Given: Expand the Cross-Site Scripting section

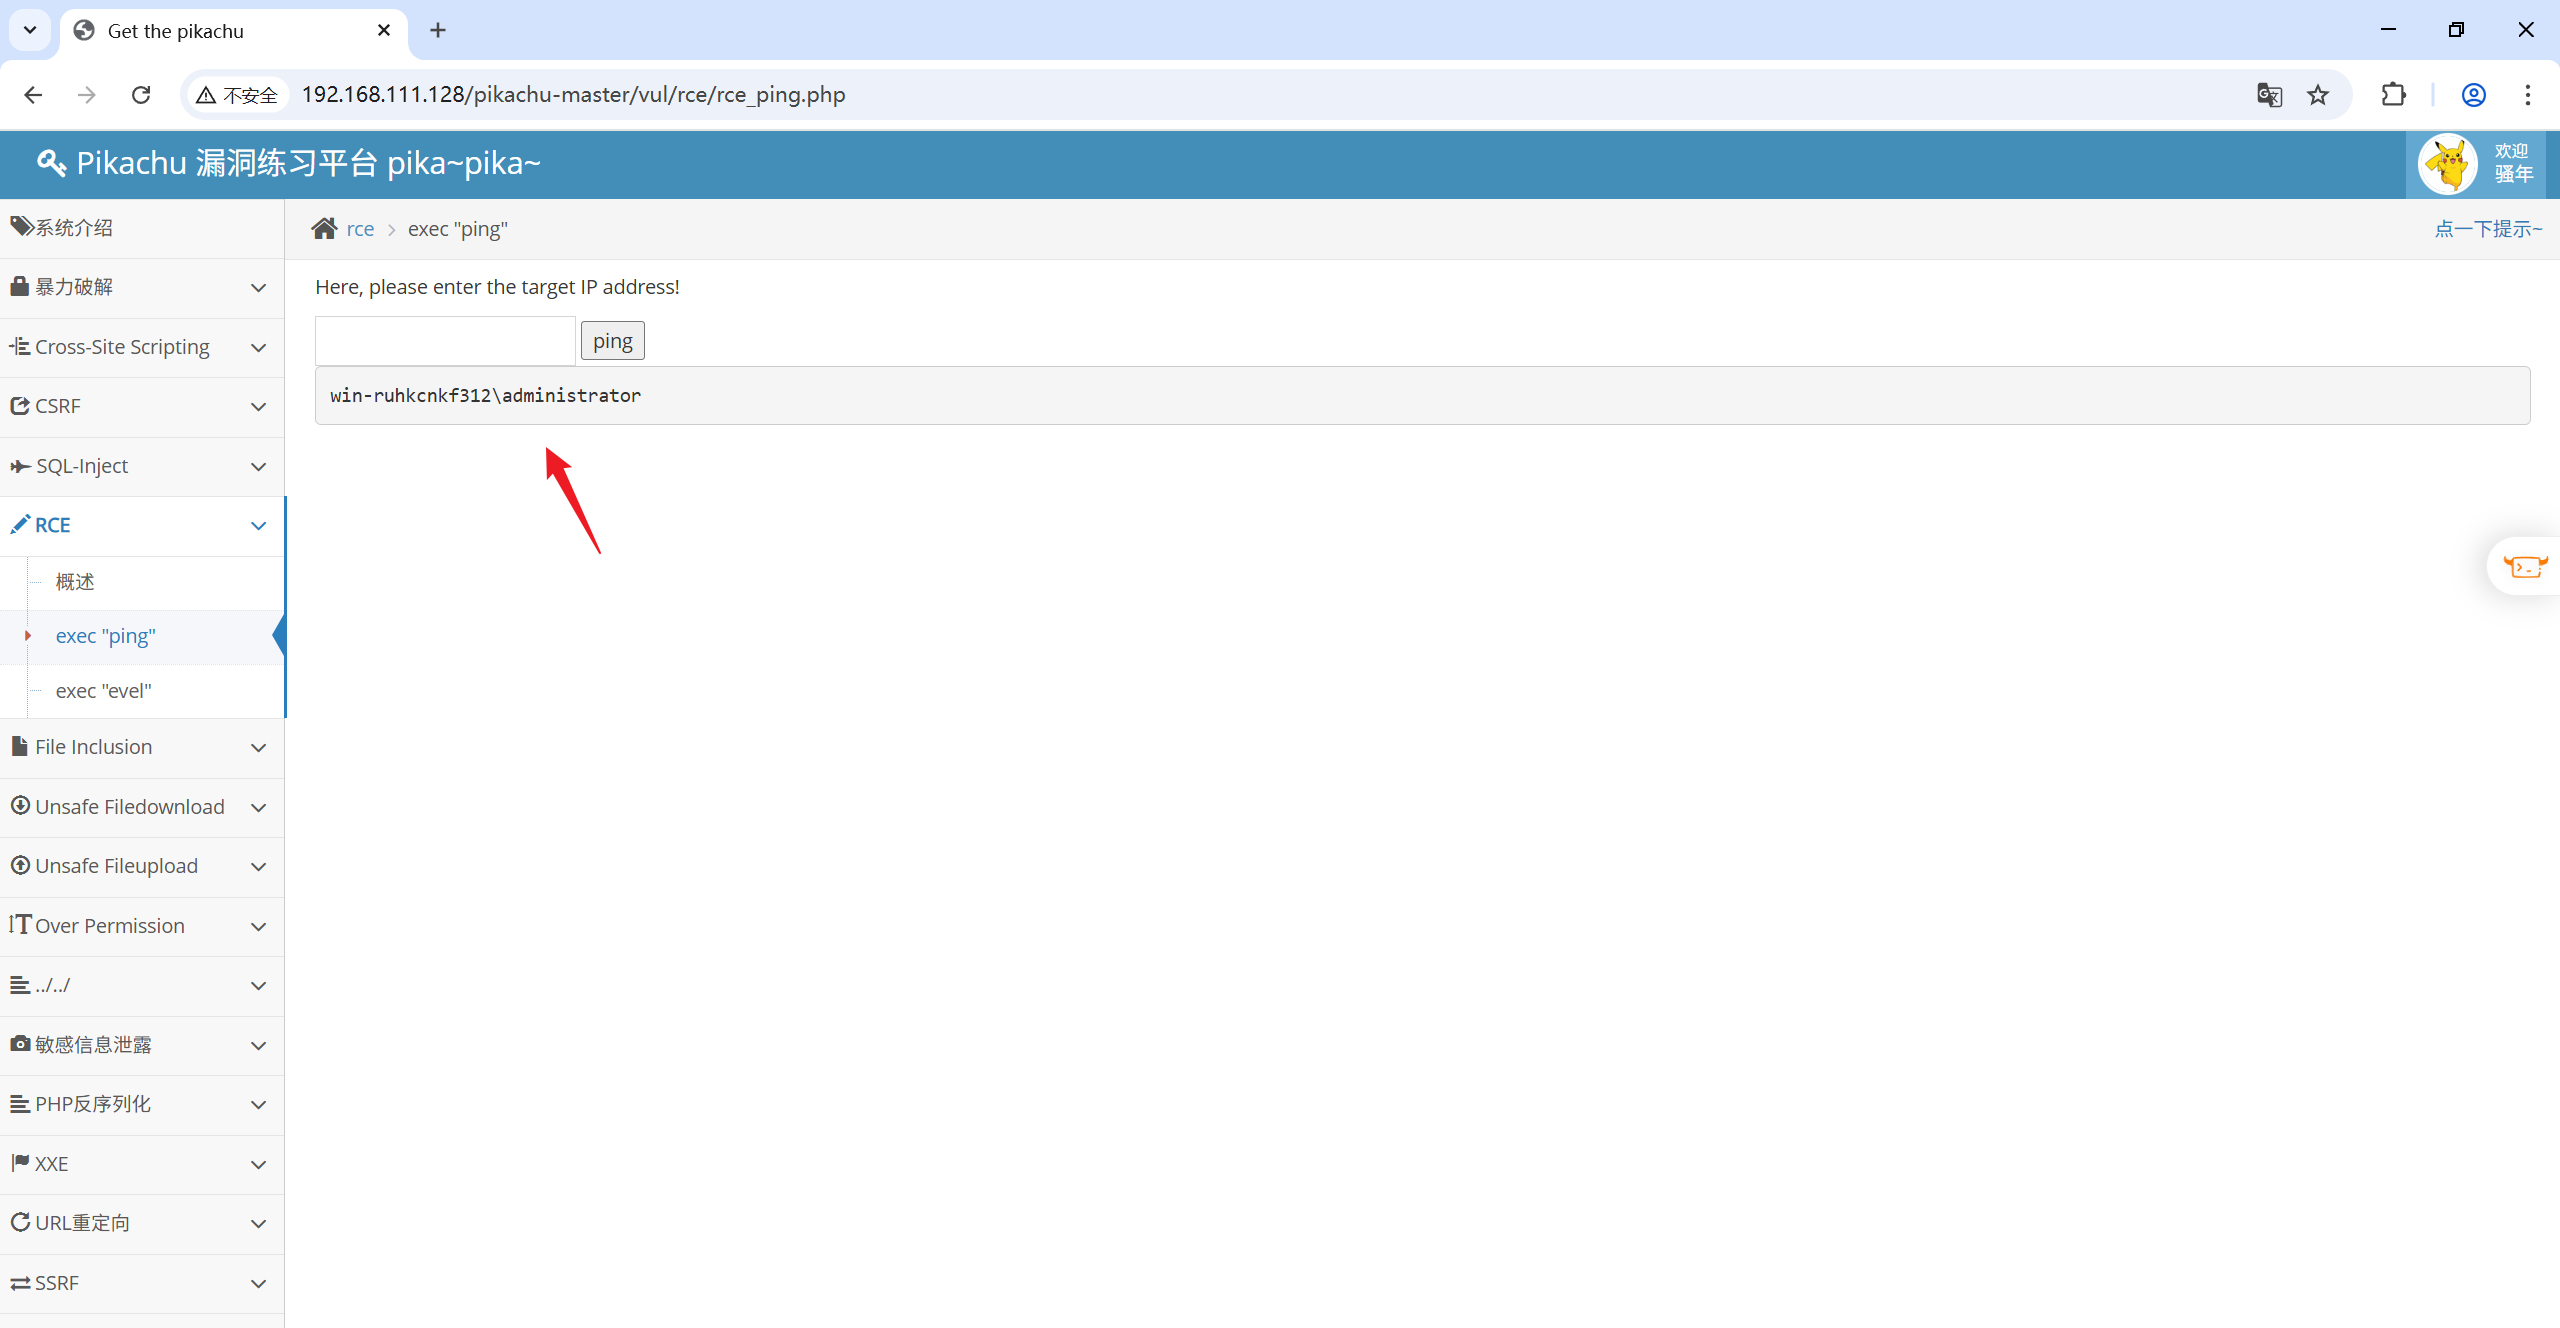Looking at the screenshot, I should 142,347.
